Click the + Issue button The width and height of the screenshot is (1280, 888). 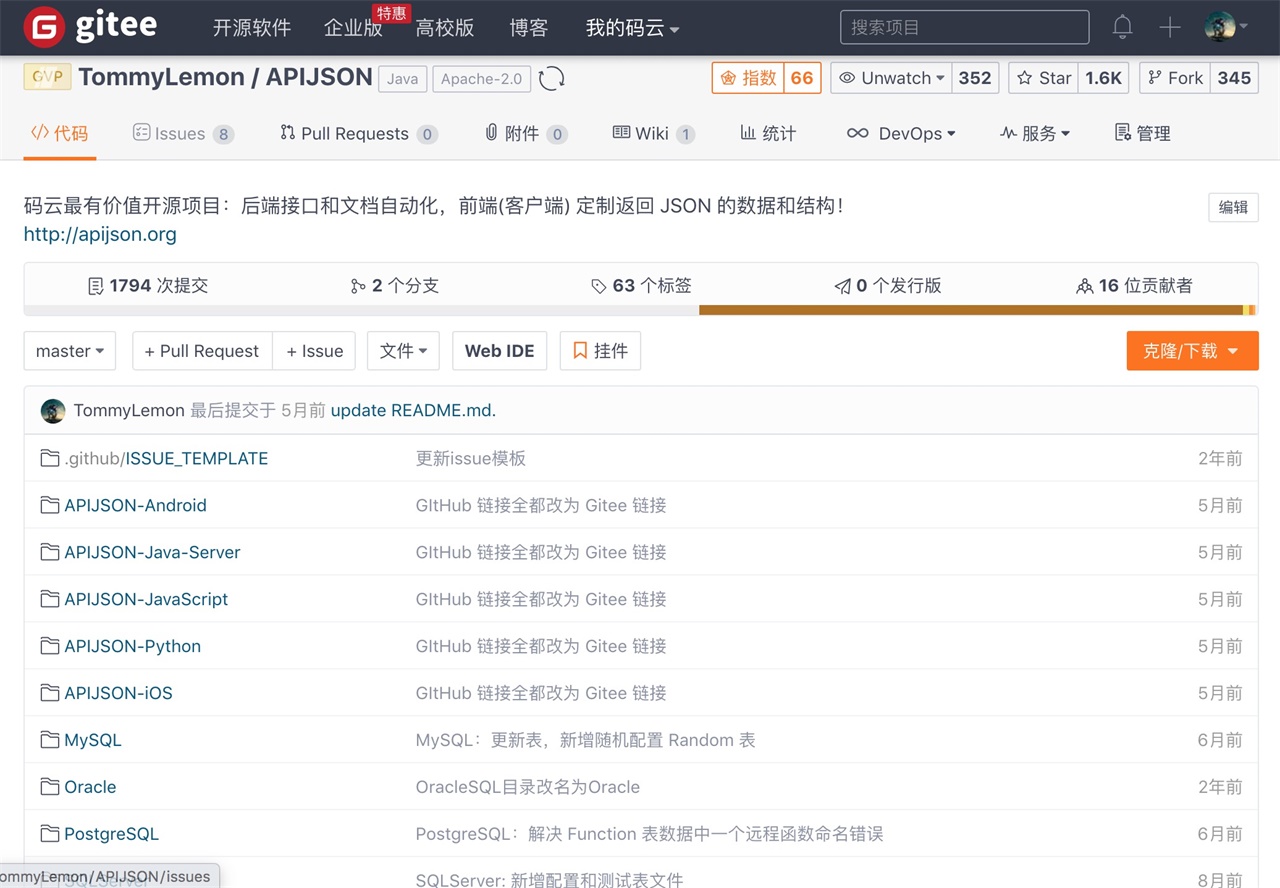click(x=314, y=351)
